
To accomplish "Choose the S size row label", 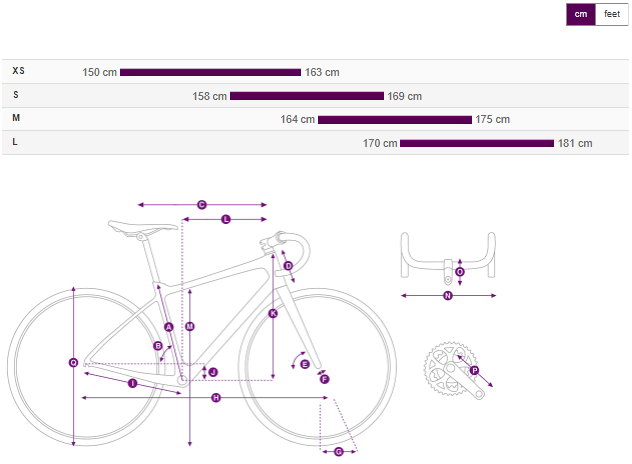I will [16, 95].
